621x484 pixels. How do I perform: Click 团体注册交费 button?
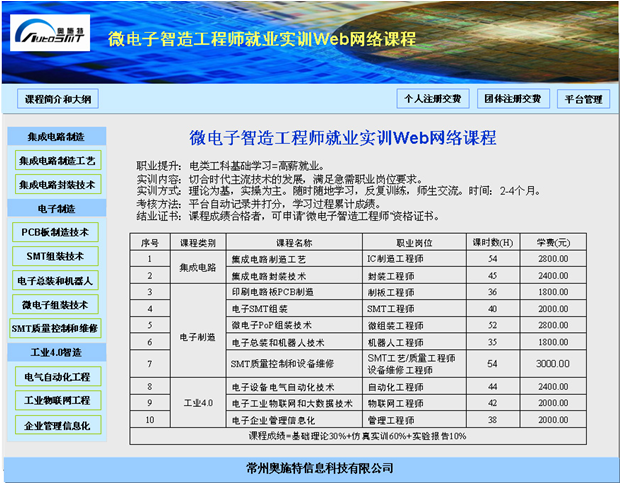[x=511, y=99]
